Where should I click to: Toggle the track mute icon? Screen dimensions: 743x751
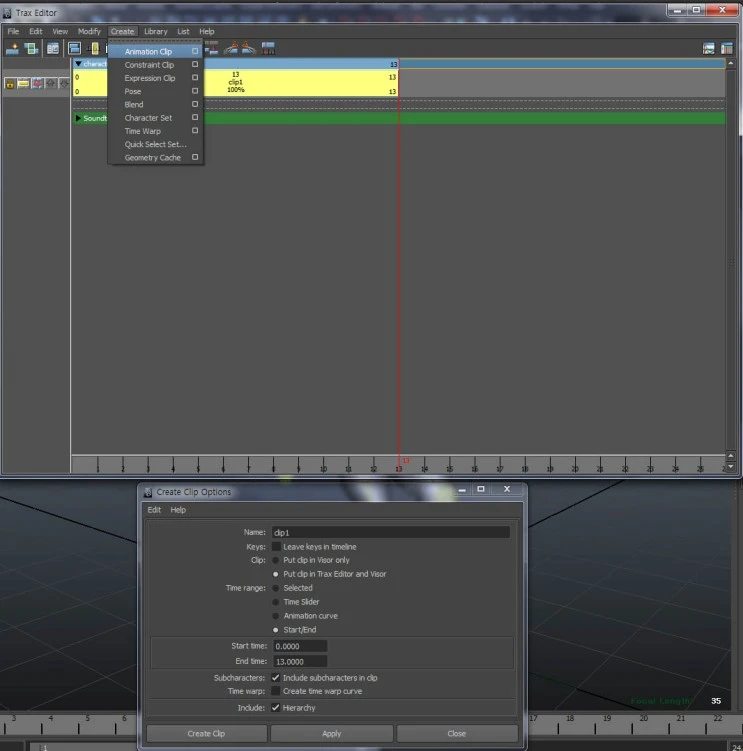37,84
